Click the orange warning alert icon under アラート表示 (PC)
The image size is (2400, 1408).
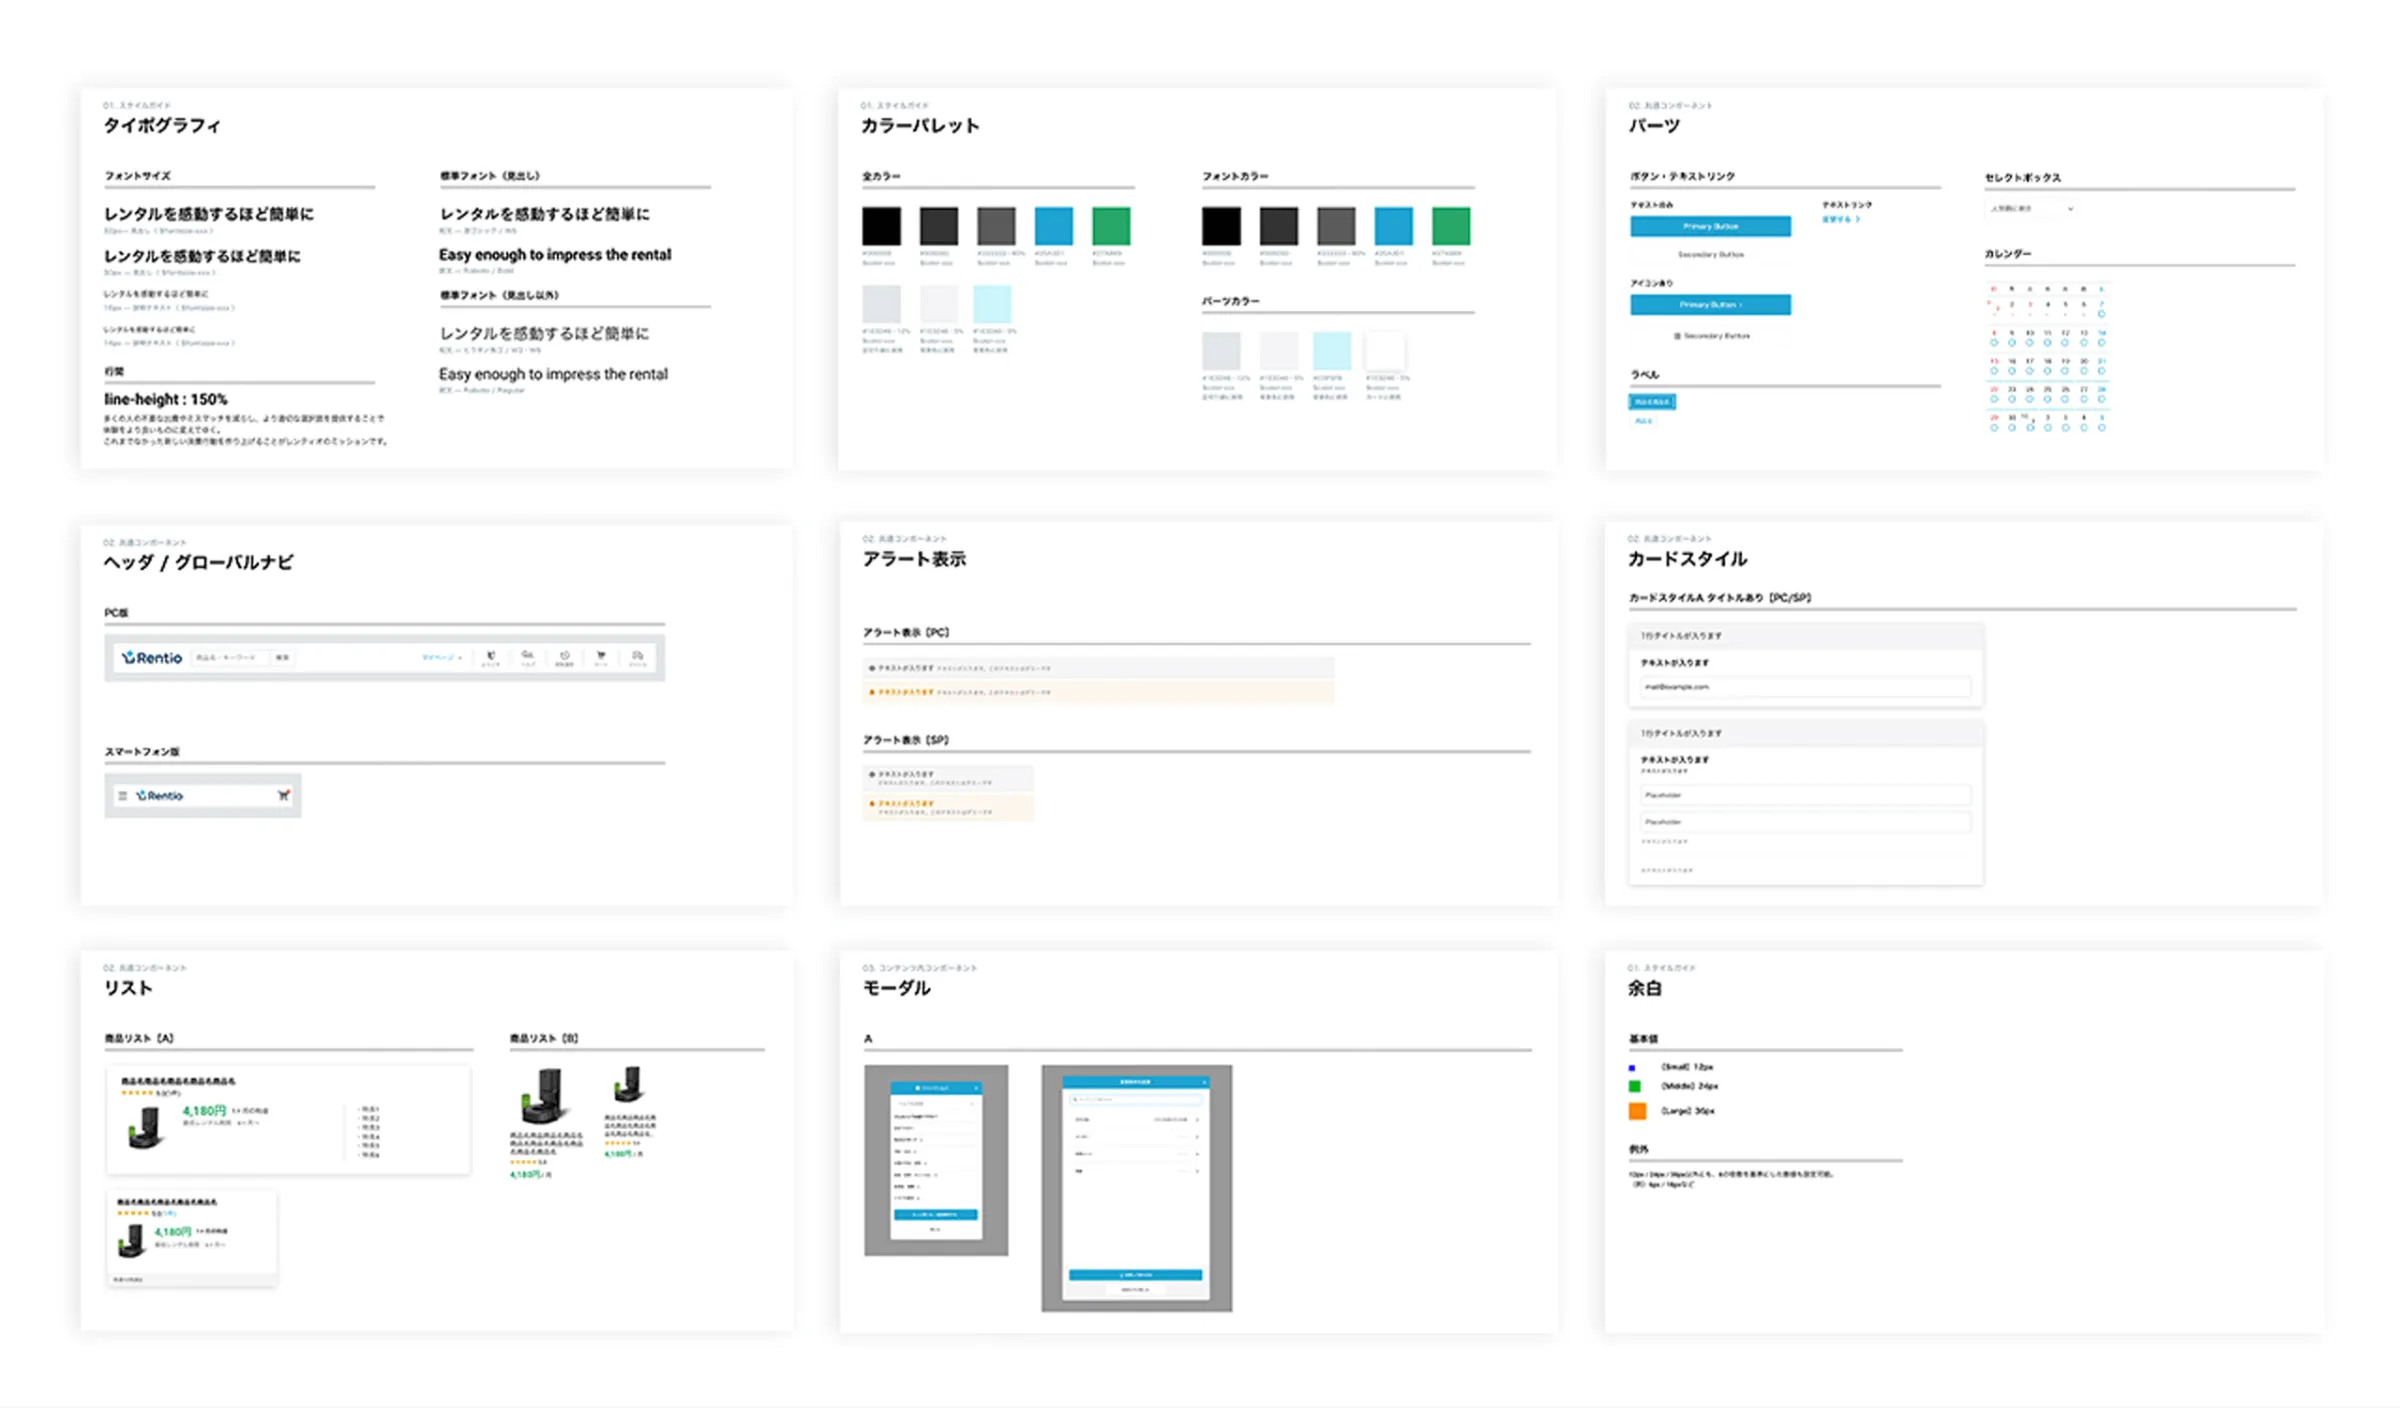tap(872, 692)
